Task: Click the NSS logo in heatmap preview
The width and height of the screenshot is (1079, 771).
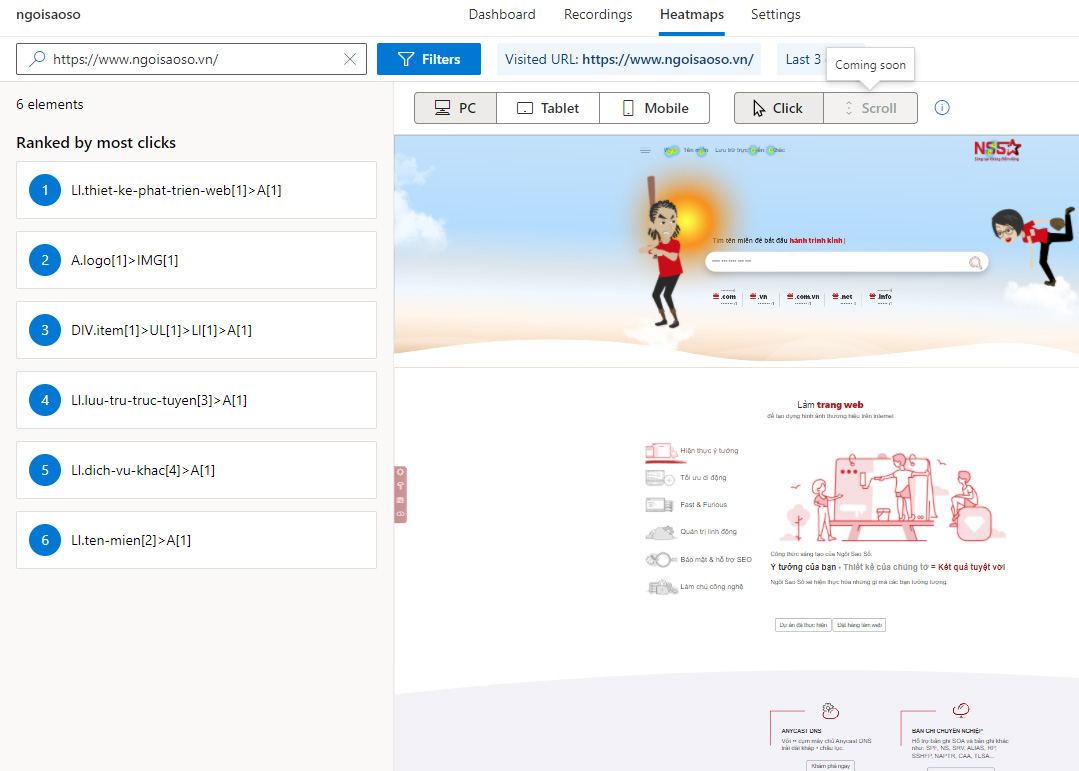Action: click(x=997, y=151)
